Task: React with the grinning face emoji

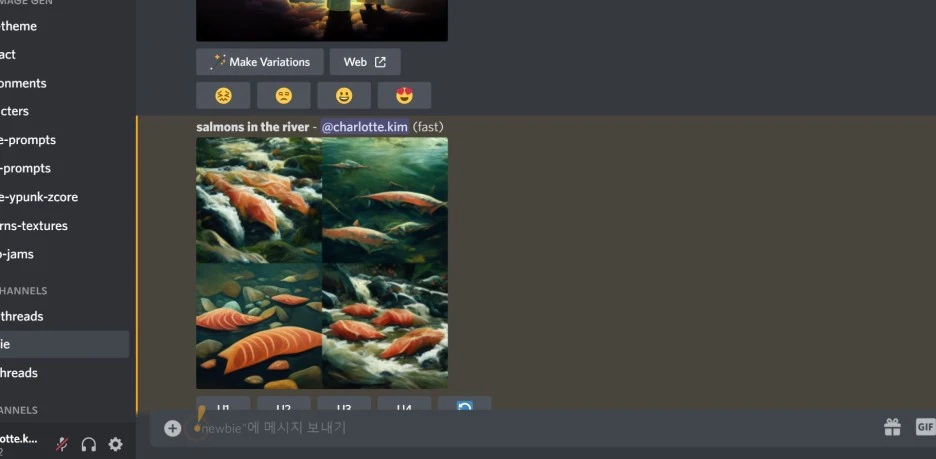Action: tap(344, 96)
